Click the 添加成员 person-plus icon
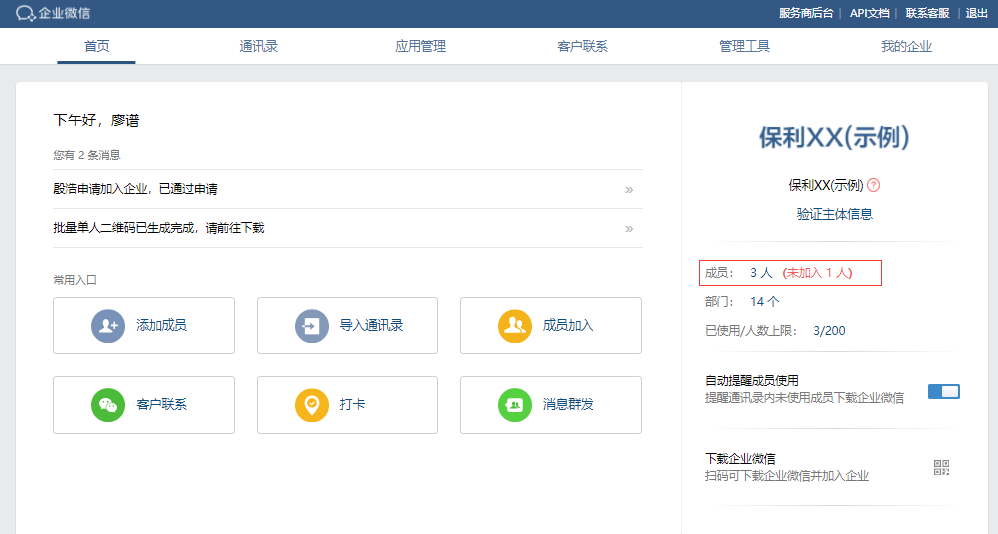Viewport: 998px width, 534px height. (108, 326)
